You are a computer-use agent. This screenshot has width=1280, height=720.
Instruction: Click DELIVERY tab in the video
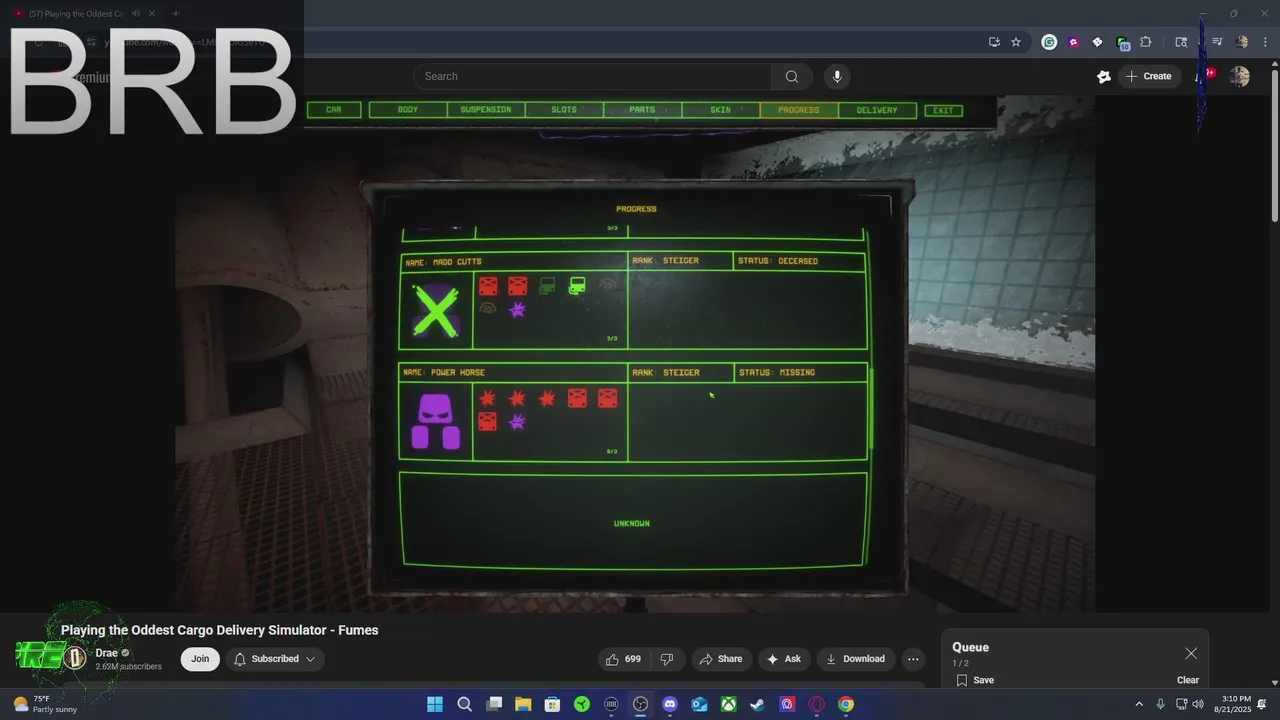(877, 110)
